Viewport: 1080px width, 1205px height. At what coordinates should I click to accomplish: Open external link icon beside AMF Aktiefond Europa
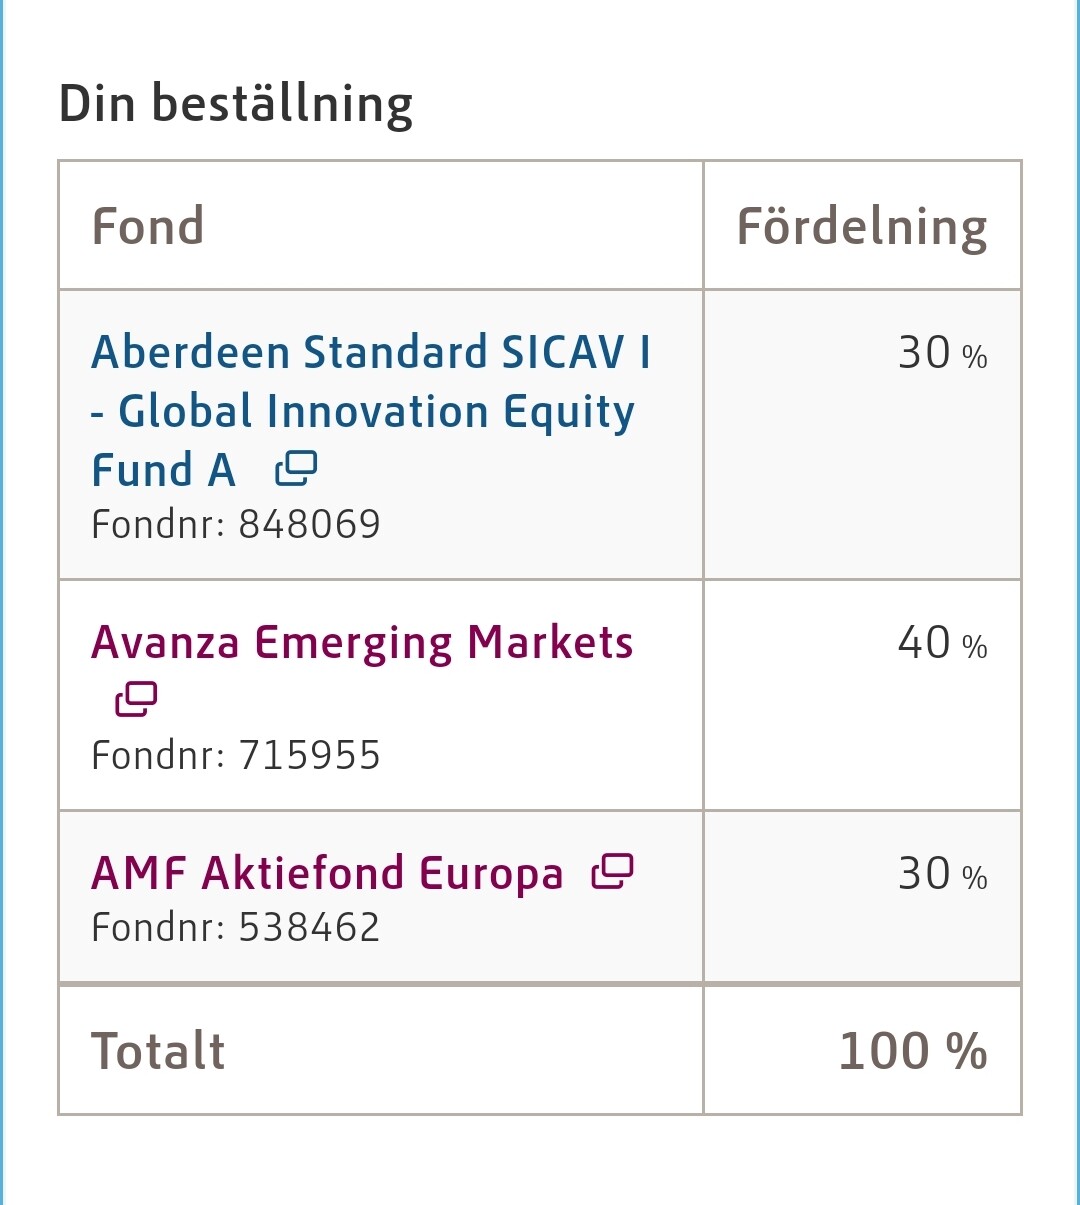(612, 872)
